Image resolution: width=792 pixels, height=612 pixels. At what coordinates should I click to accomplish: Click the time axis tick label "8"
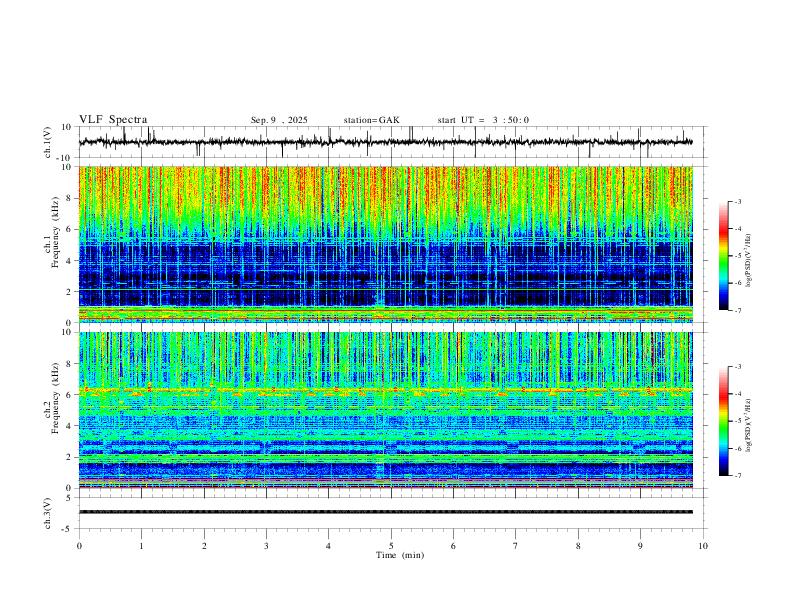click(x=578, y=546)
